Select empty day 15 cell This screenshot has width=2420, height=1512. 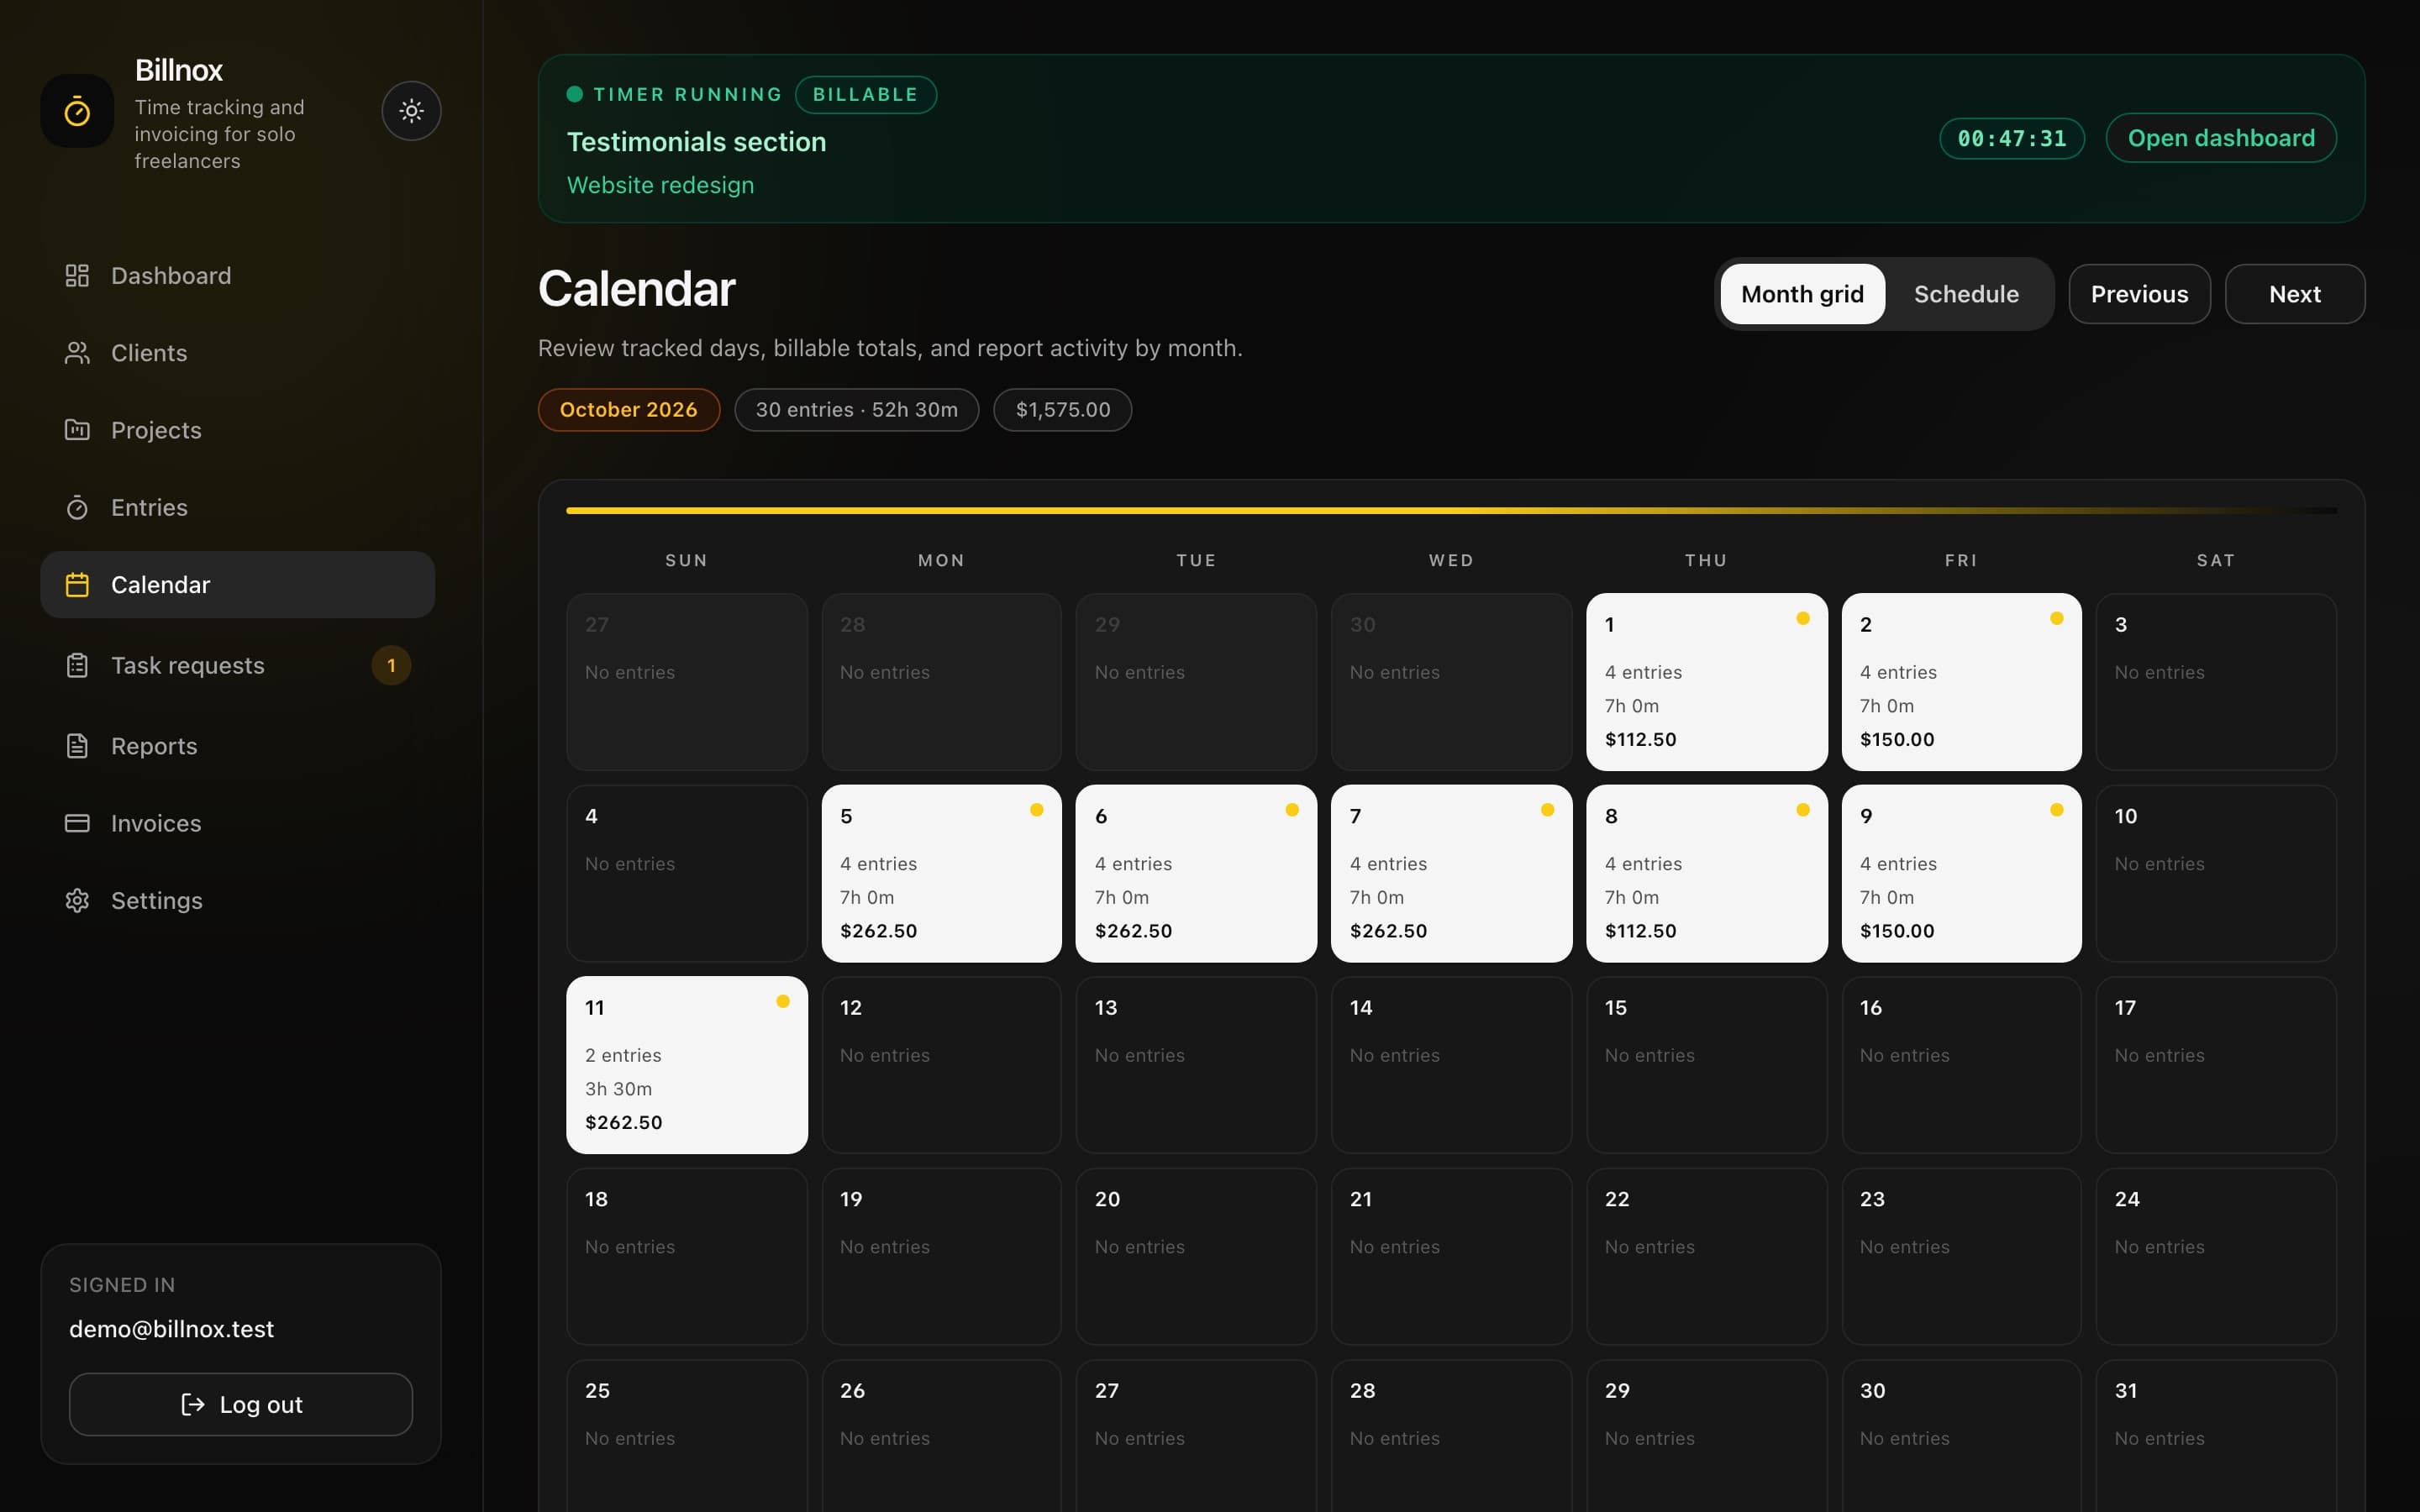click(x=1707, y=1065)
